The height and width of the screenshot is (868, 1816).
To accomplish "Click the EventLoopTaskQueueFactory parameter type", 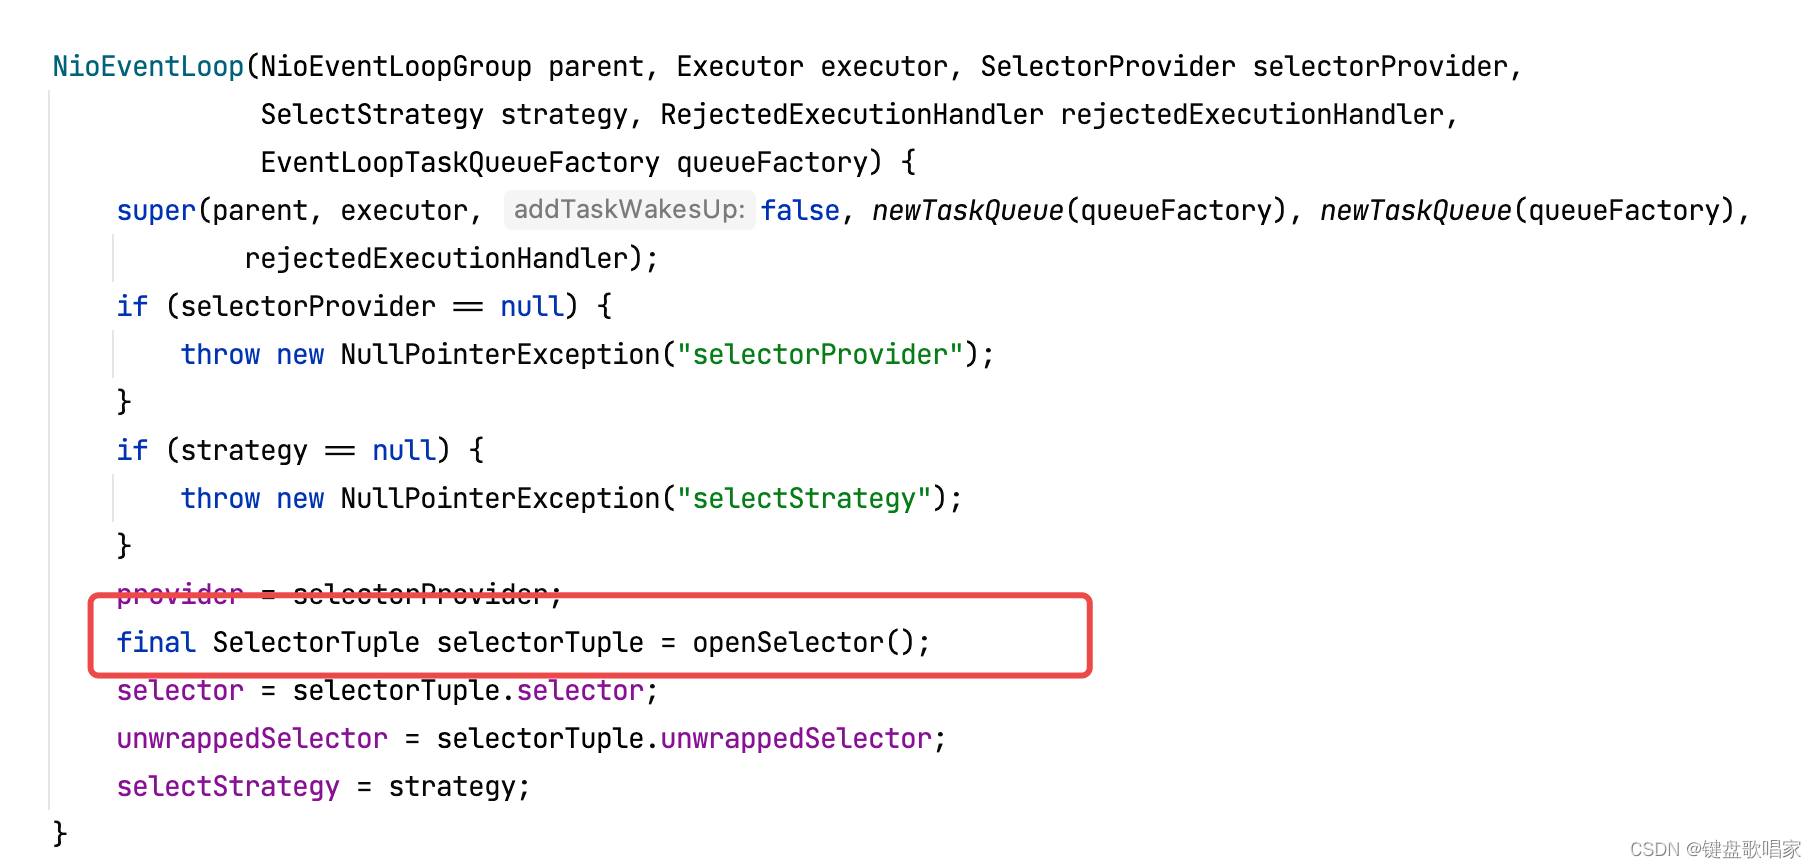I will coord(460,163).
